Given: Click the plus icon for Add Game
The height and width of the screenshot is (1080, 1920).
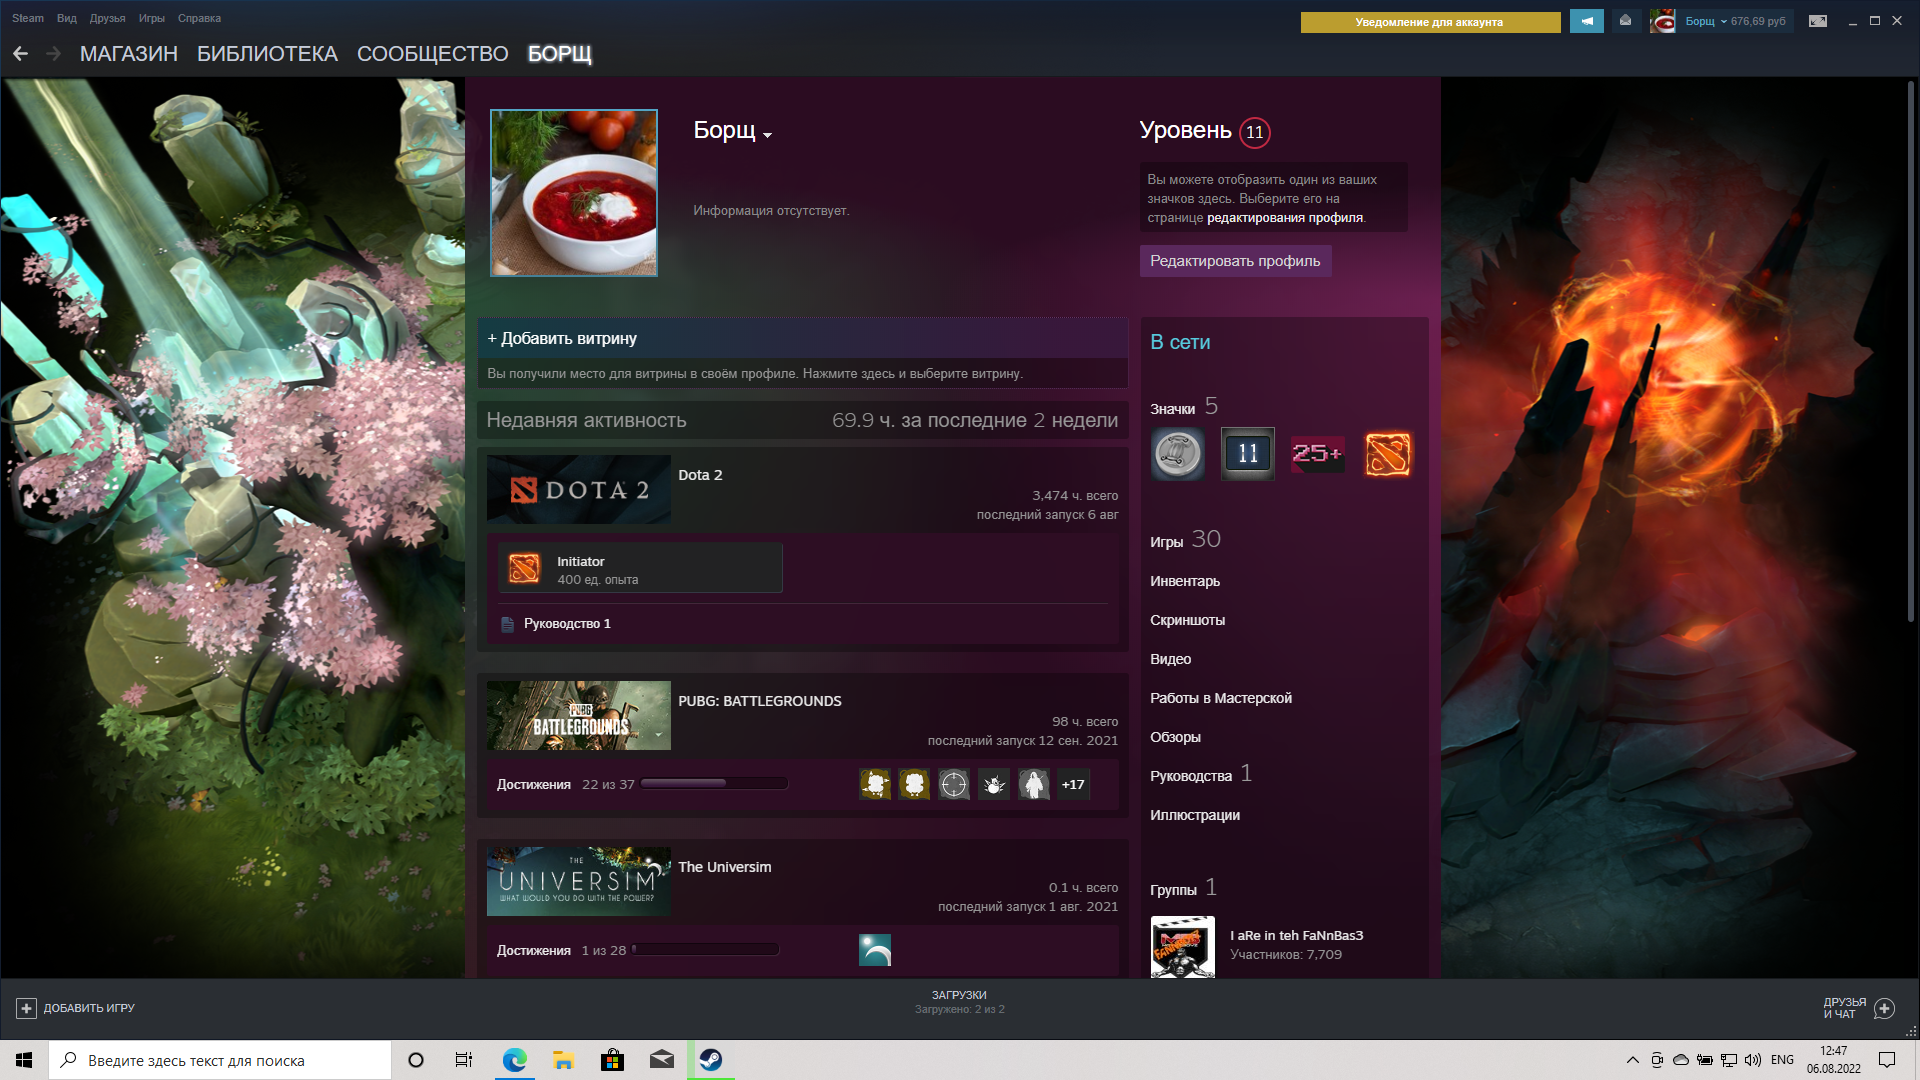Looking at the screenshot, I should click(27, 1008).
